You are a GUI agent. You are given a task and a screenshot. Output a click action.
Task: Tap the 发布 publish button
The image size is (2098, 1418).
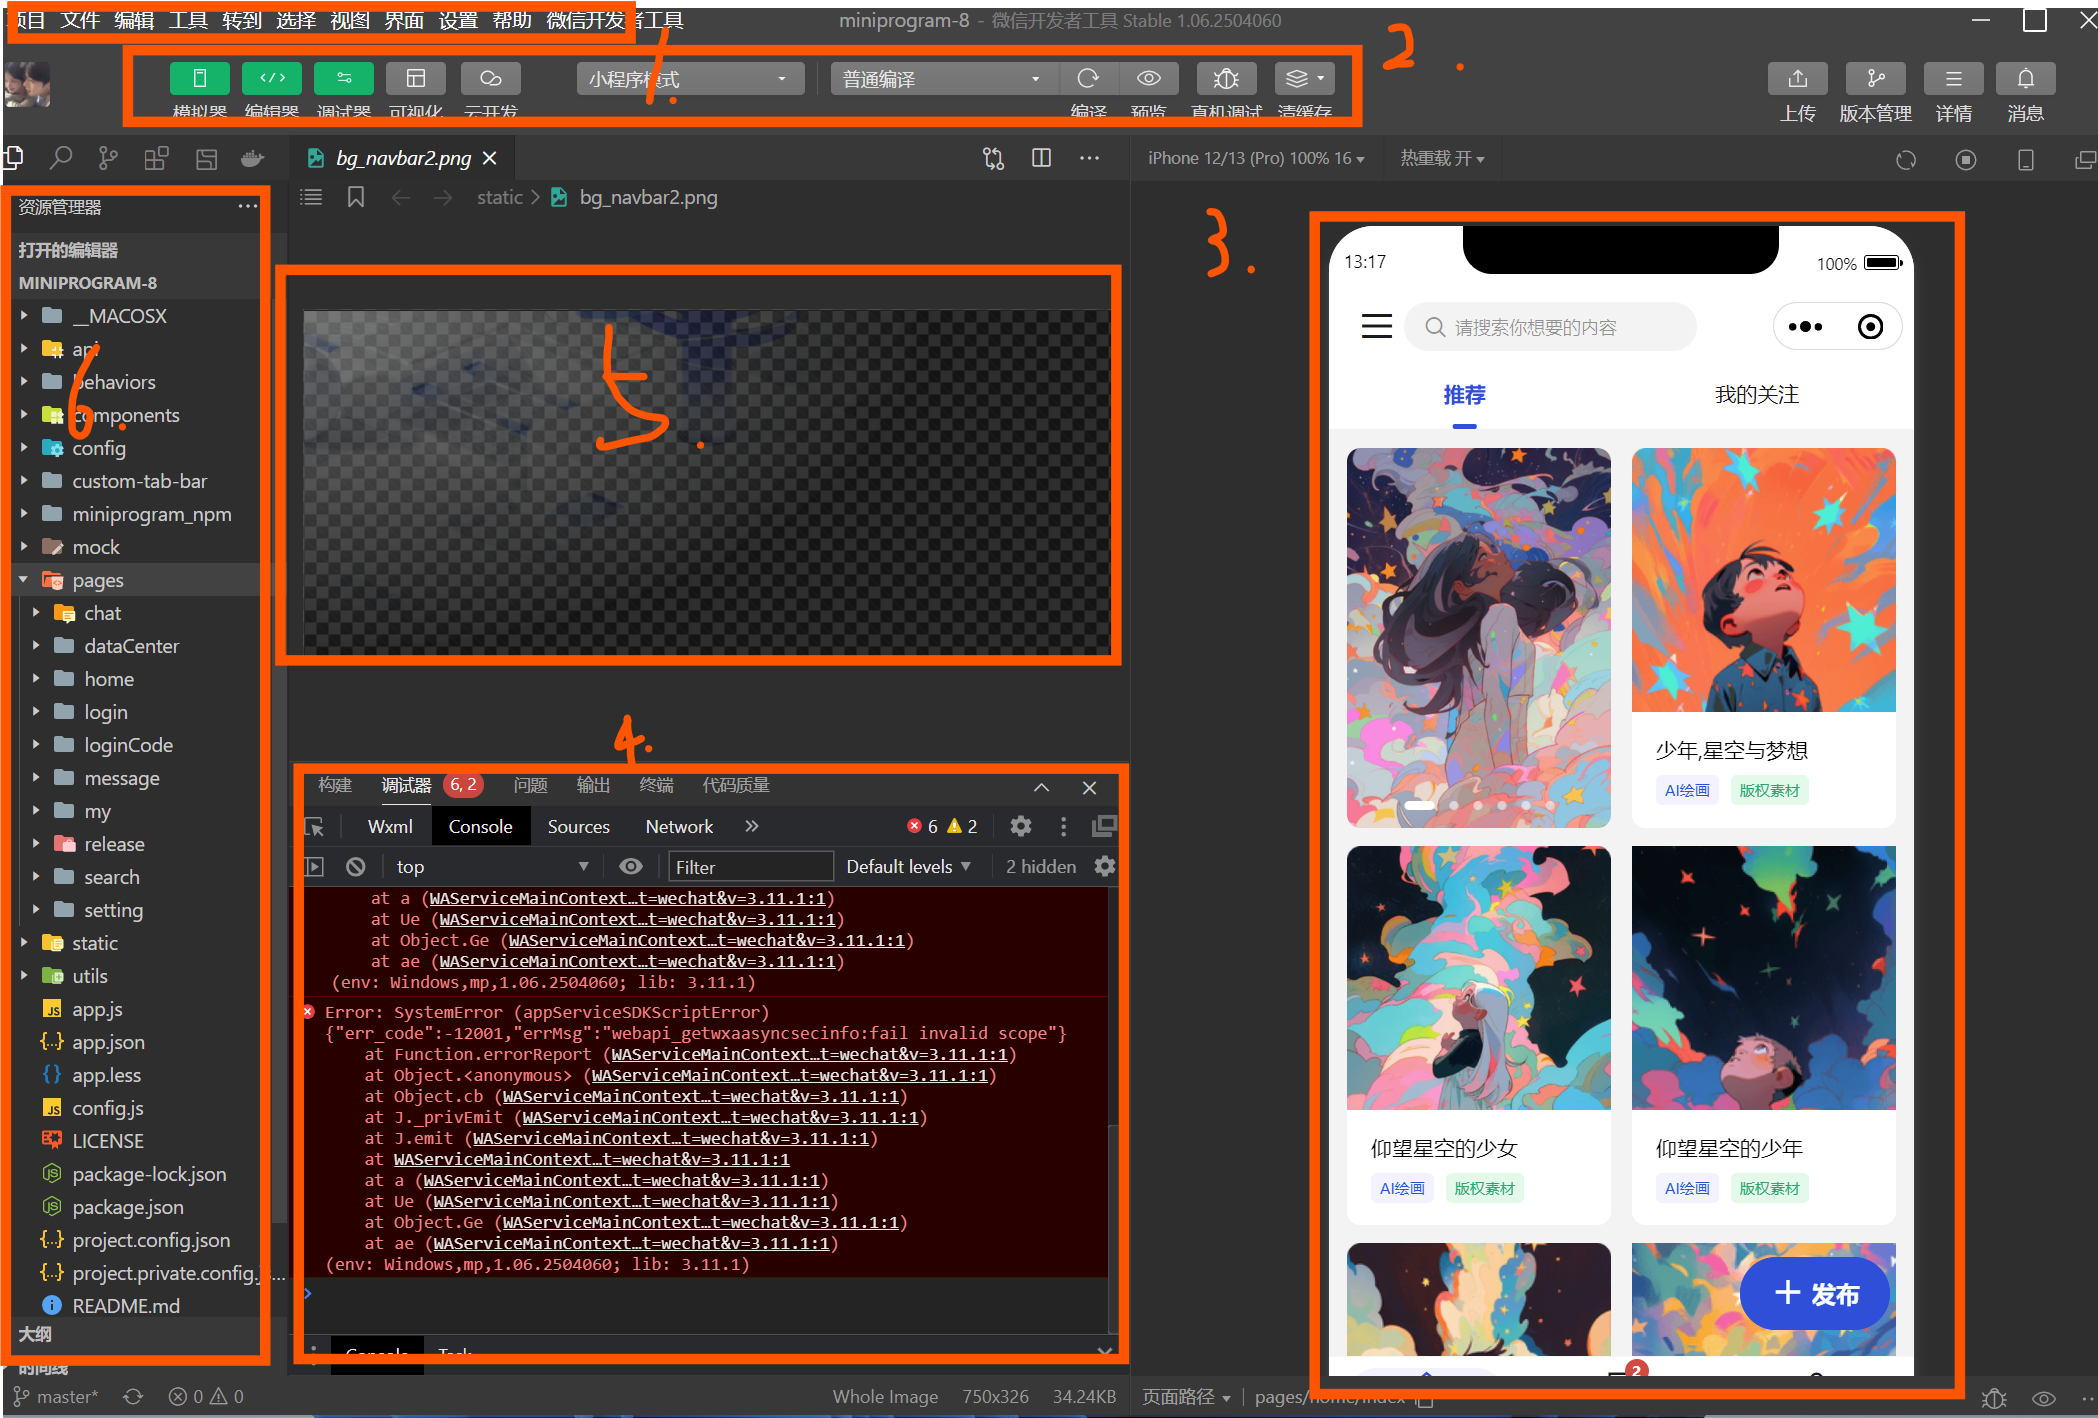point(1815,1294)
